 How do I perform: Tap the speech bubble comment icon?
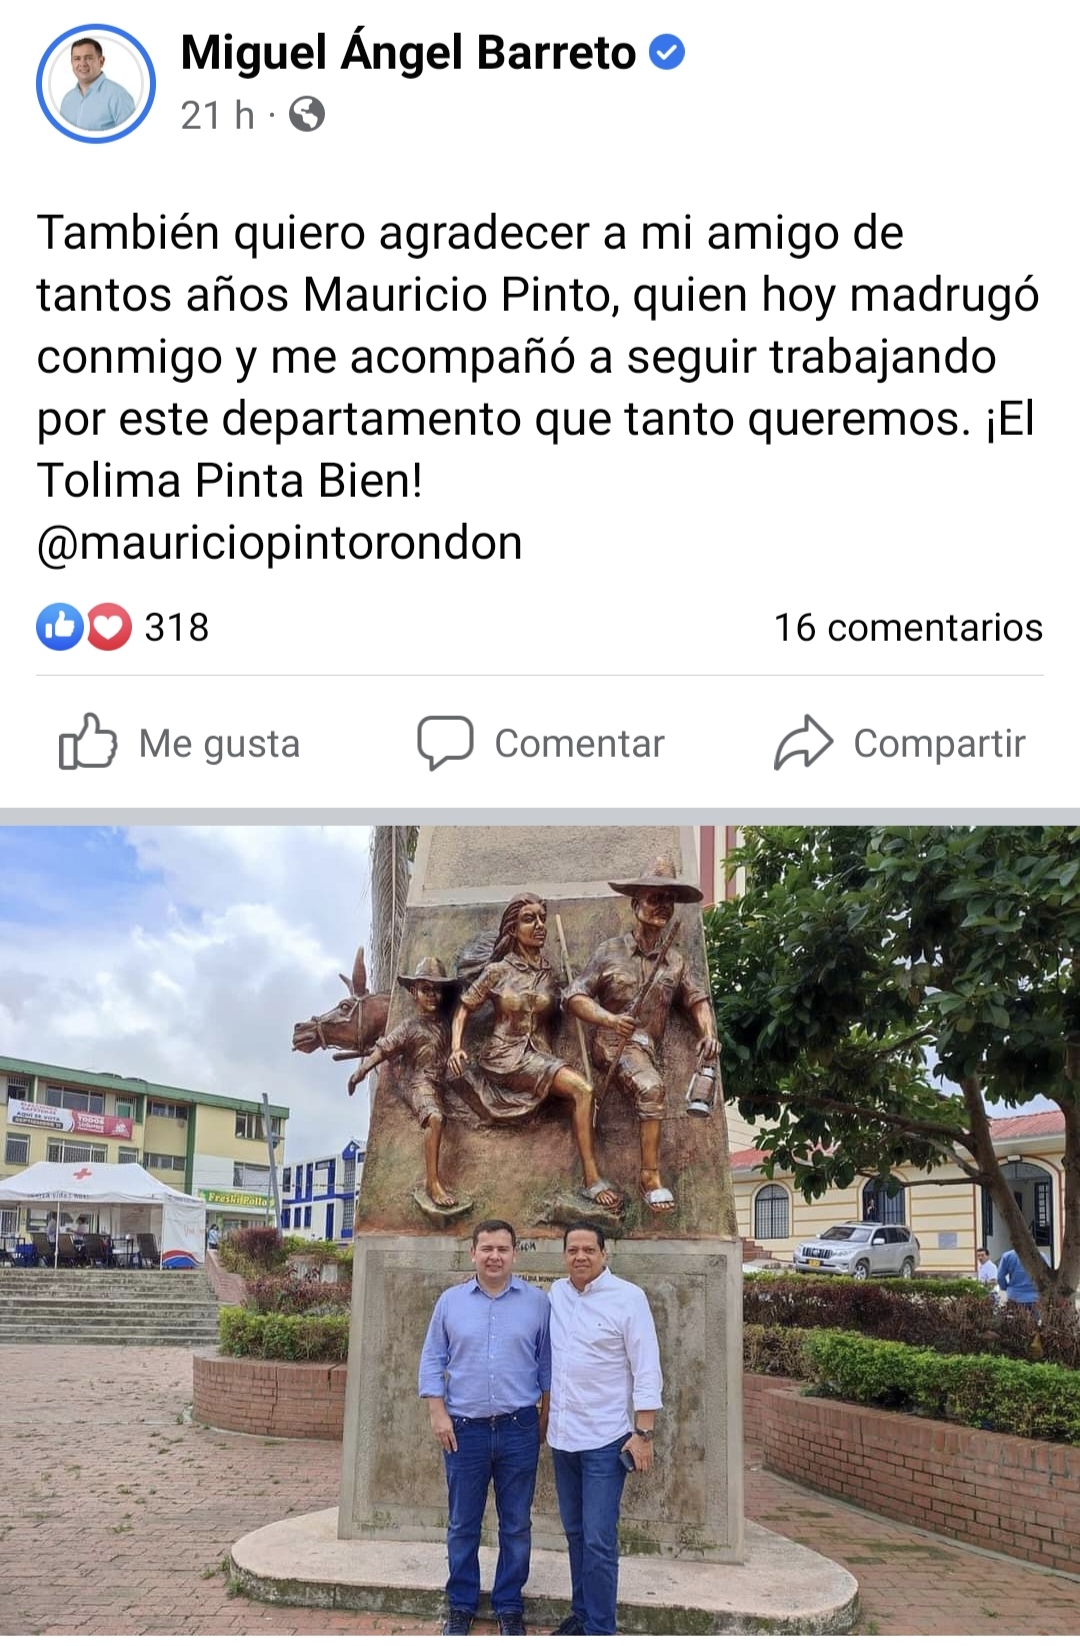(445, 743)
